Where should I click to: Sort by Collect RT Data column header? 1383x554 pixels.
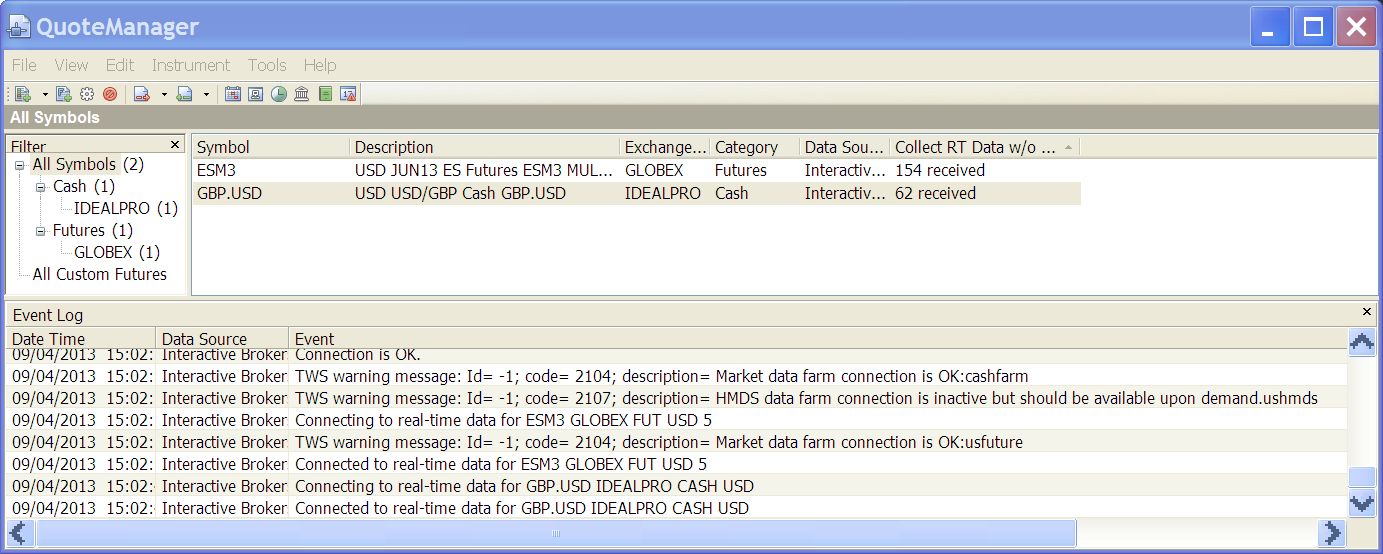pyautogui.click(x=984, y=147)
